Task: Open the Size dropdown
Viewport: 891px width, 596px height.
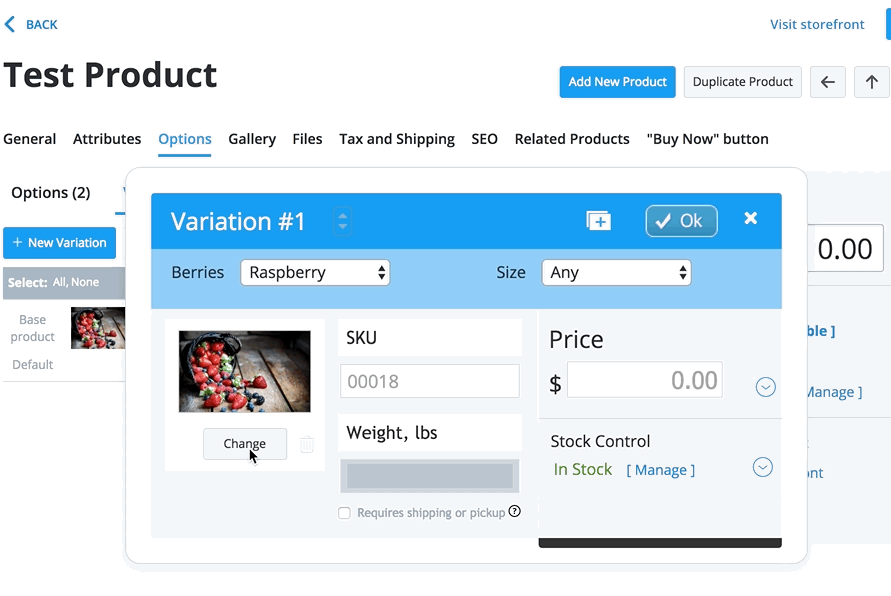Action: (x=616, y=272)
